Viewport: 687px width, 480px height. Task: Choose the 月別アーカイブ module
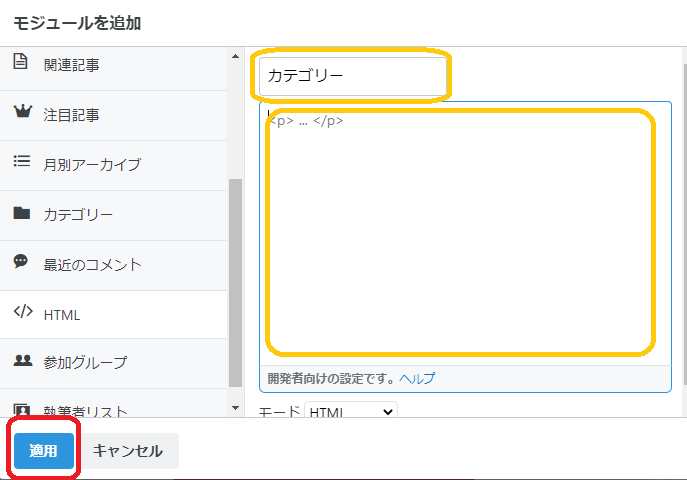[113, 166]
